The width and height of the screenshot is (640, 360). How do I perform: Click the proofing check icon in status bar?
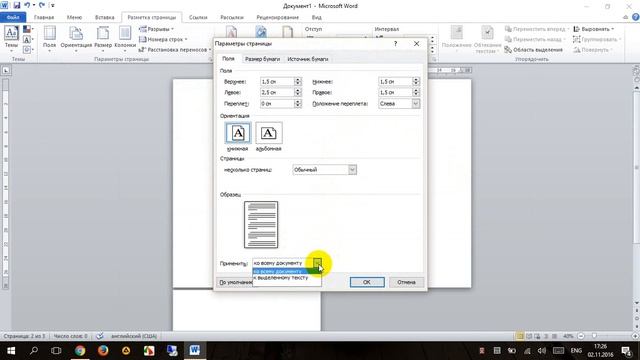(x=100, y=336)
